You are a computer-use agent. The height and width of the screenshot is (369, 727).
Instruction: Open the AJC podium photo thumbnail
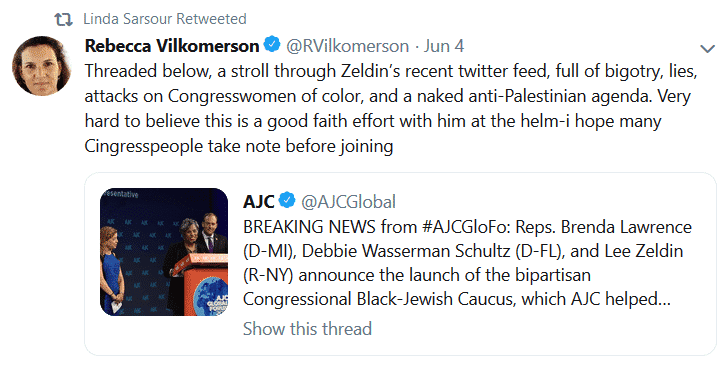pyautogui.click(x=164, y=252)
